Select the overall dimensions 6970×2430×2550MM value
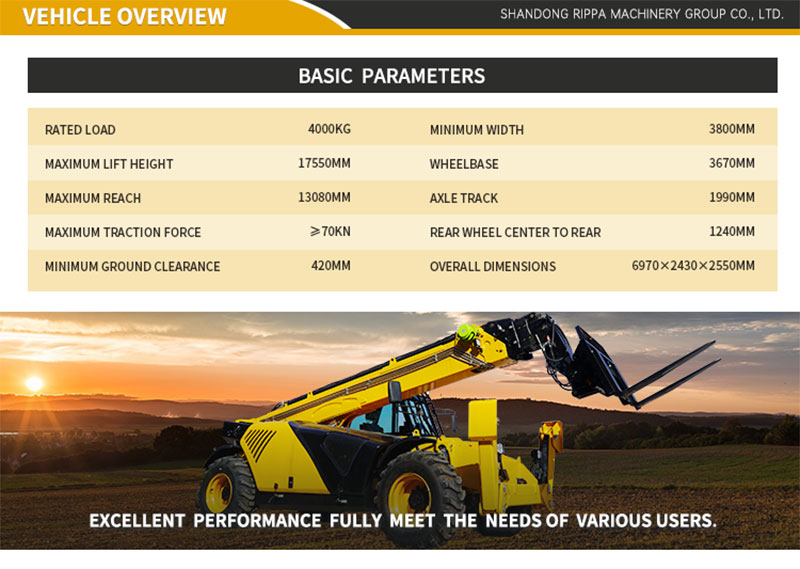800x569 pixels. click(693, 266)
